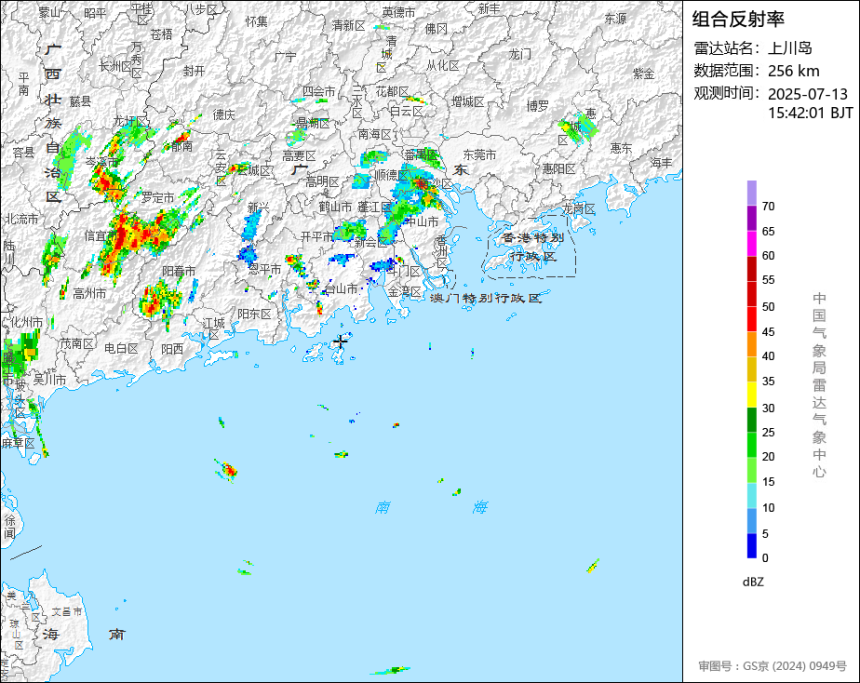This screenshot has height=683, width=860.
Task: Select the 信宜市 city label
Action: pyautogui.click(x=101, y=236)
